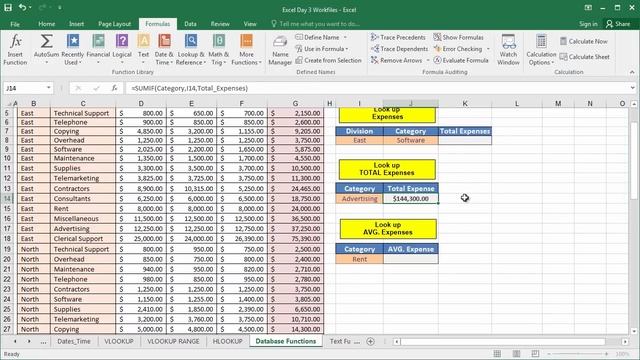
Task: Expand Use in Formula dropdown
Action: click(347, 49)
